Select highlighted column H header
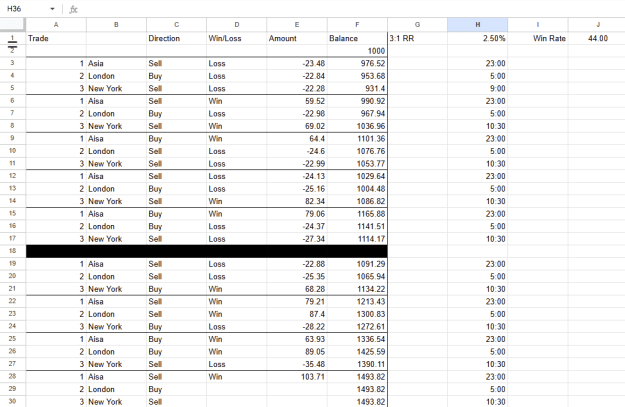 tap(478, 25)
